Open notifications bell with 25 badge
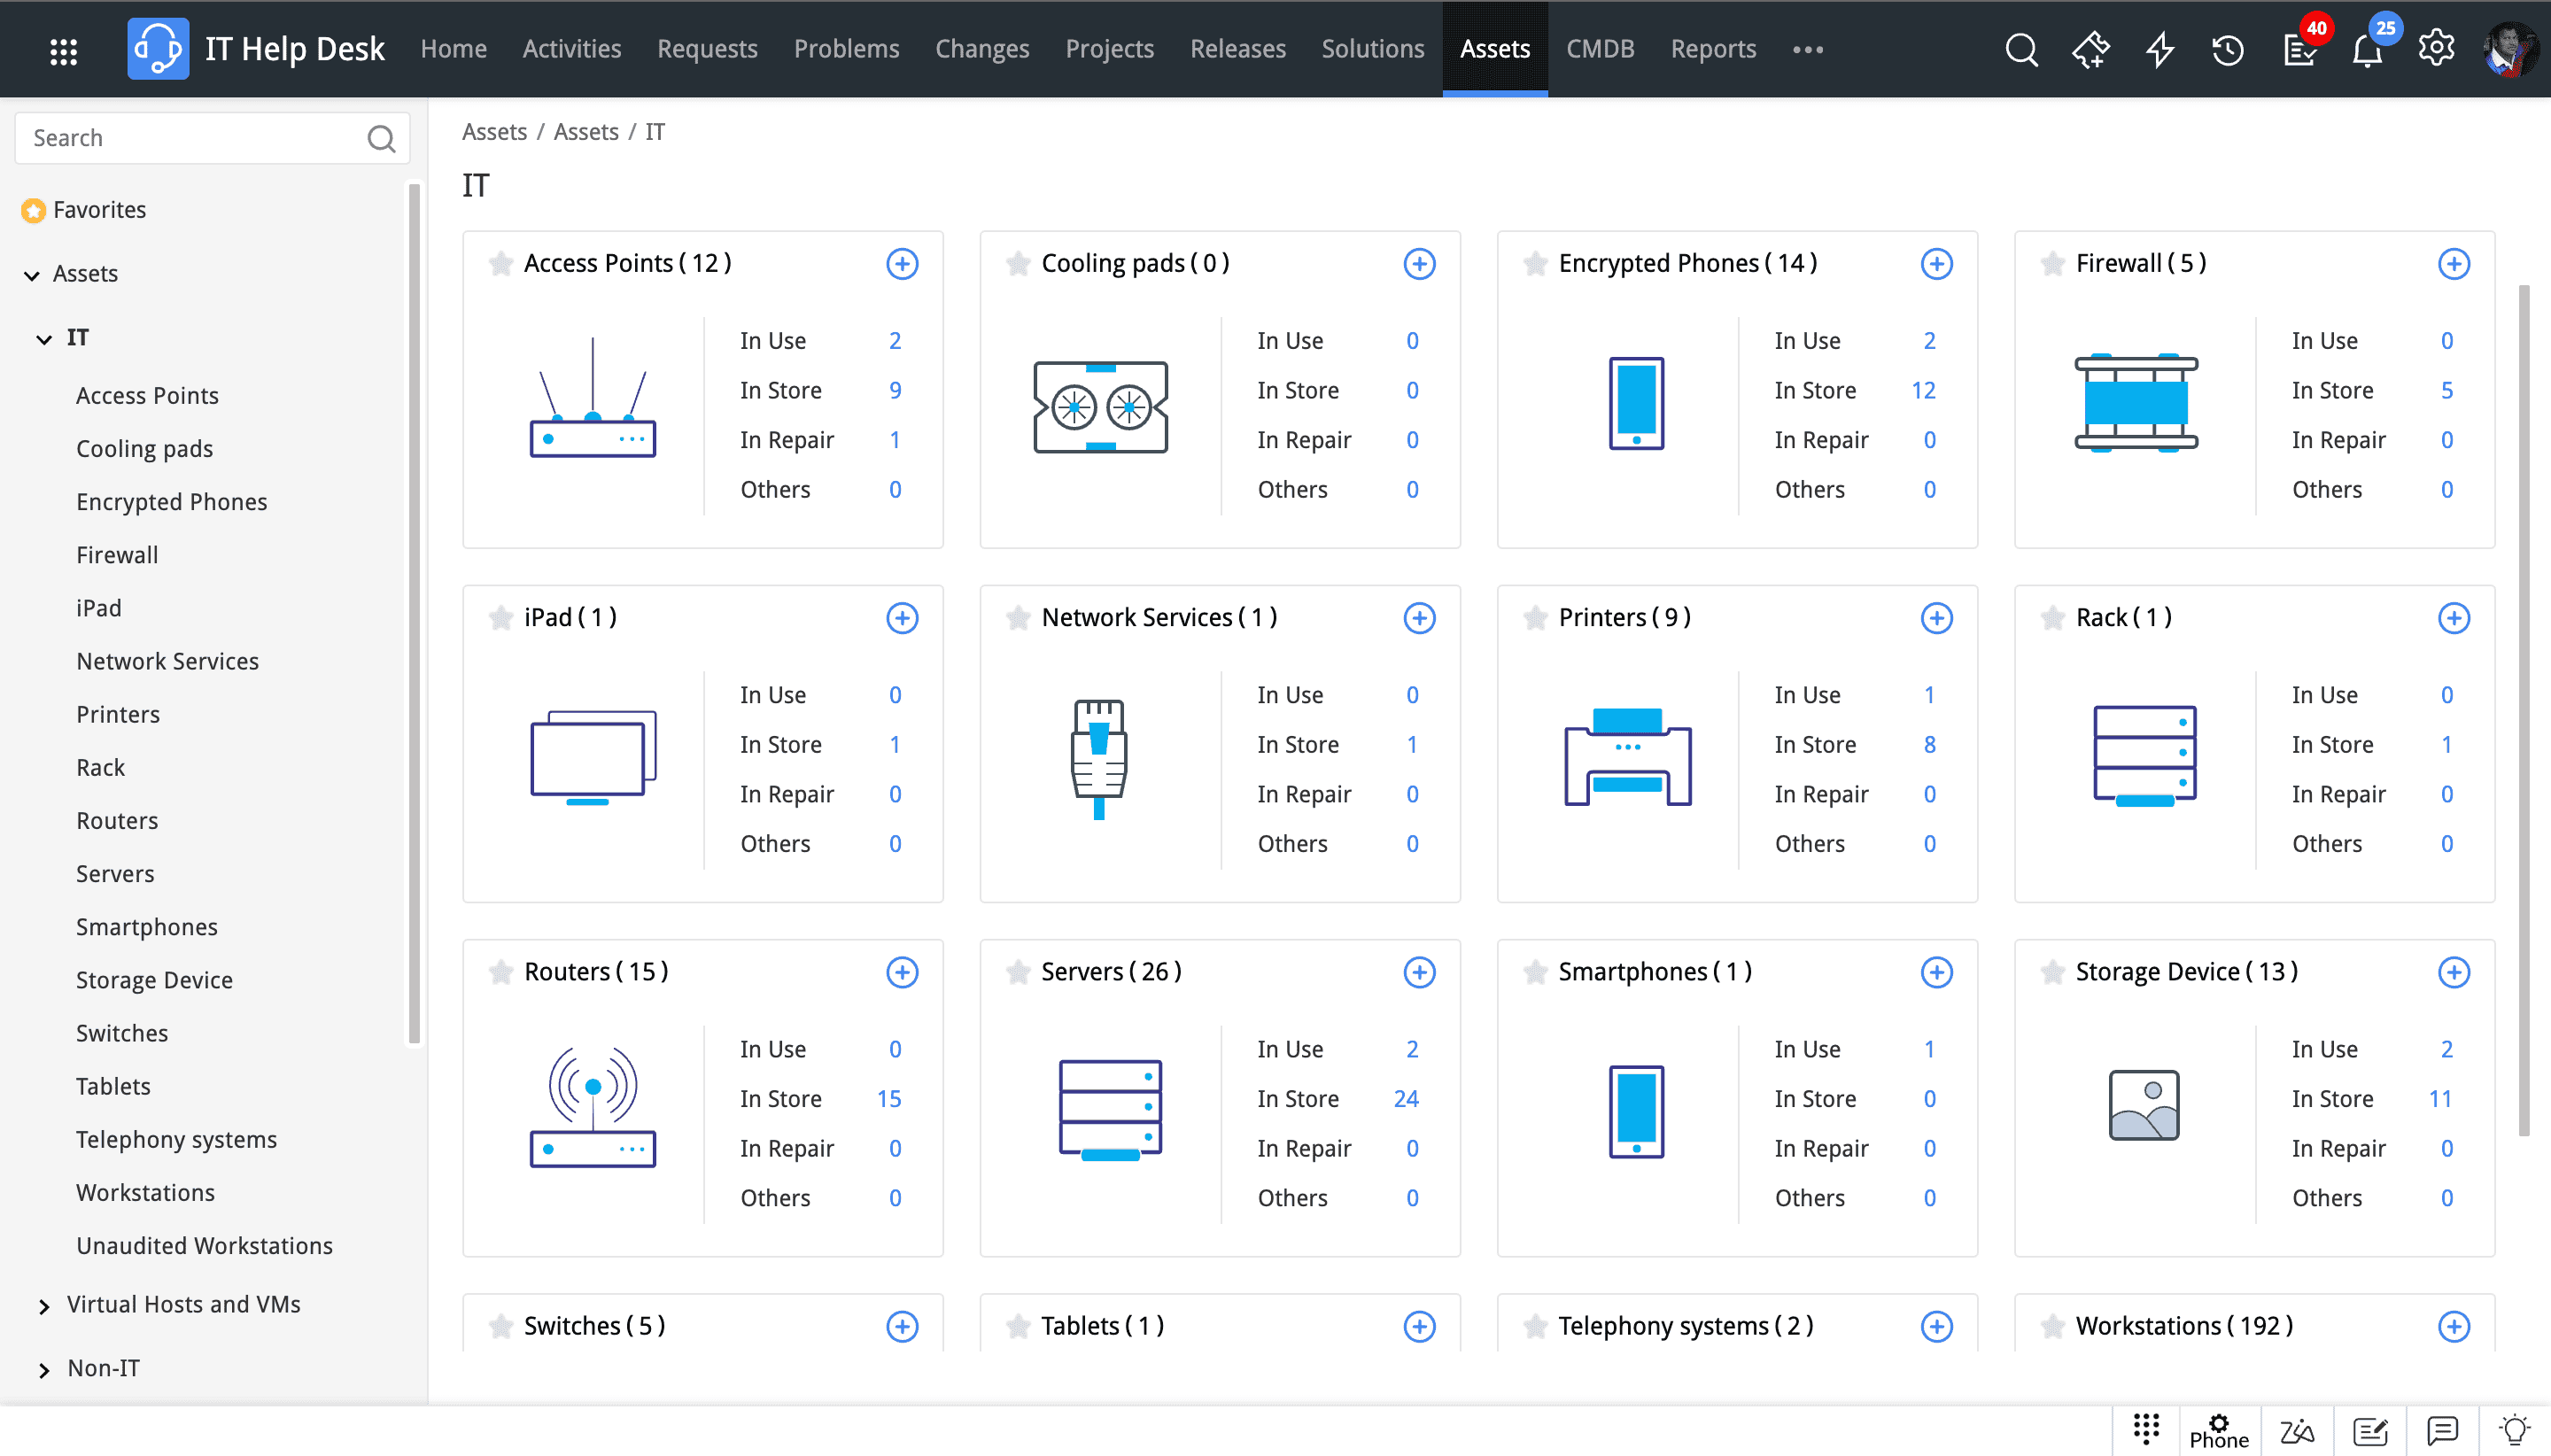Image resolution: width=2551 pixels, height=1456 pixels. [2367, 50]
